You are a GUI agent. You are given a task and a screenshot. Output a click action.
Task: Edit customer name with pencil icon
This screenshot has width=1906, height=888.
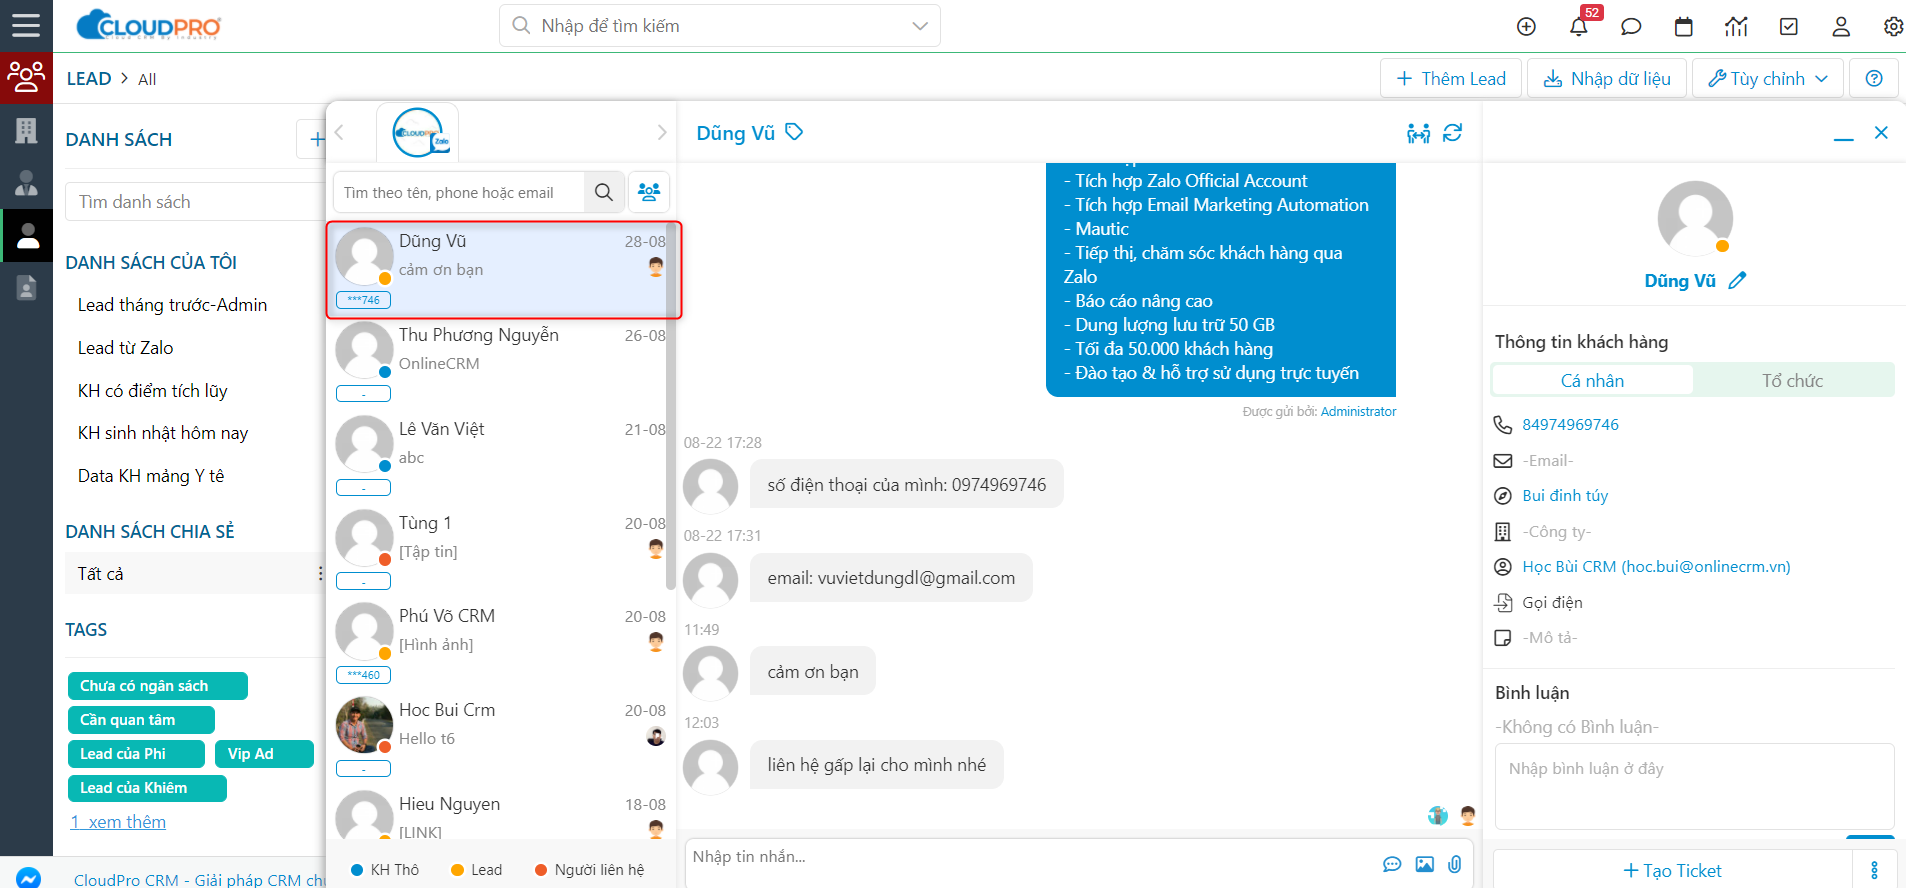point(1737,281)
